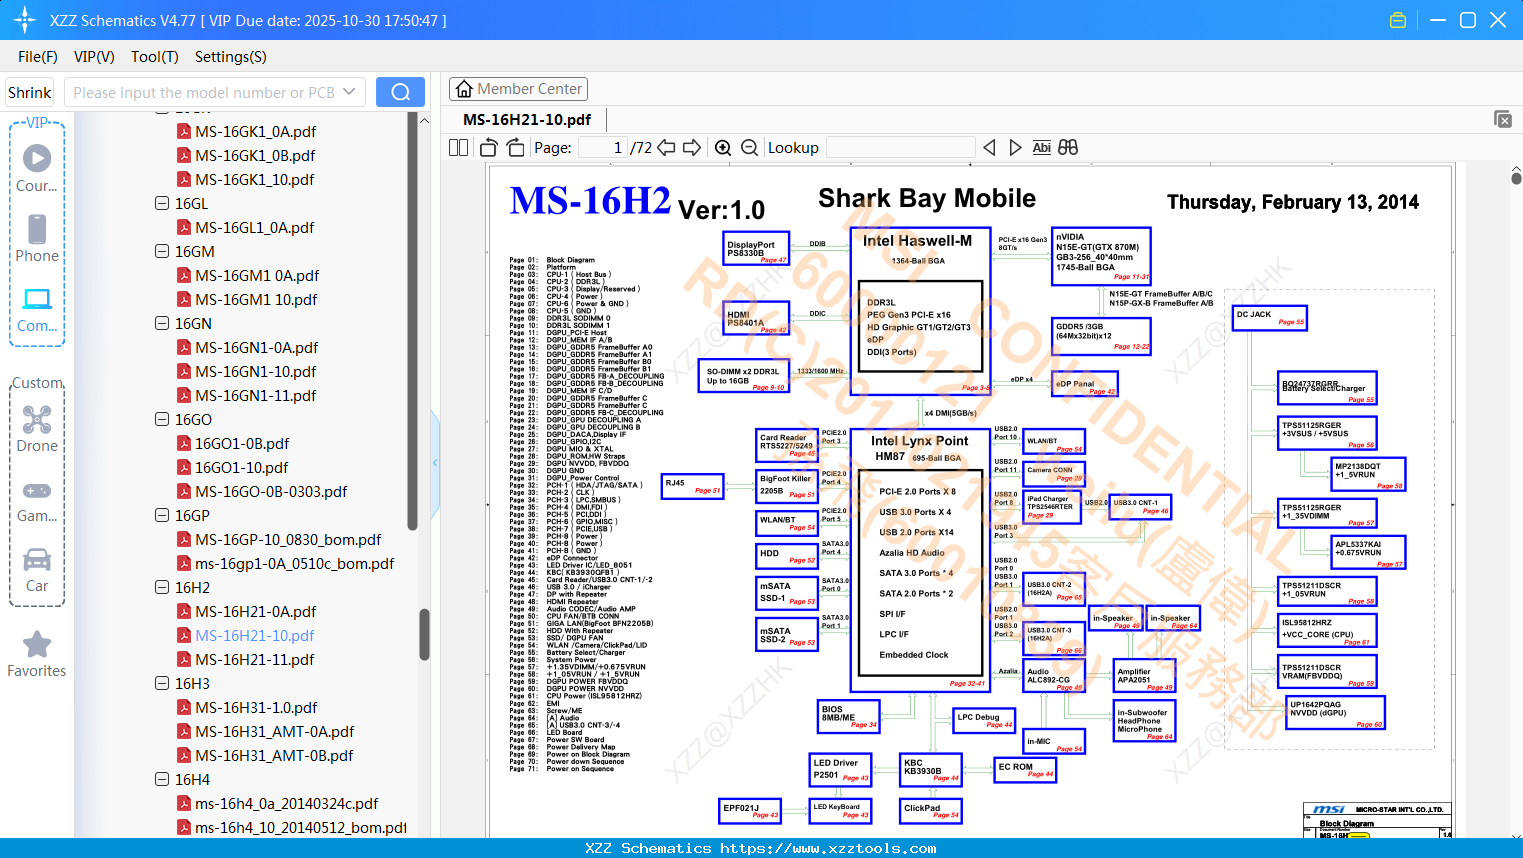Collapse the 16H4 folder

tap(162, 779)
